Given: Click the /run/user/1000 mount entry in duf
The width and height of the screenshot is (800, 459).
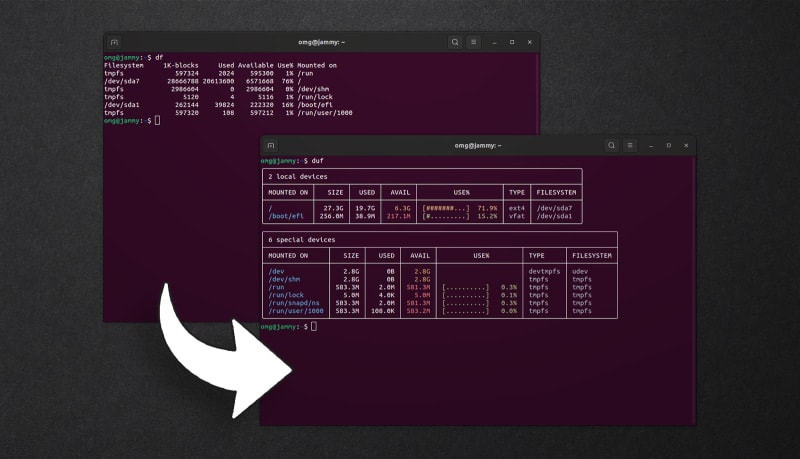Looking at the screenshot, I should (x=296, y=311).
